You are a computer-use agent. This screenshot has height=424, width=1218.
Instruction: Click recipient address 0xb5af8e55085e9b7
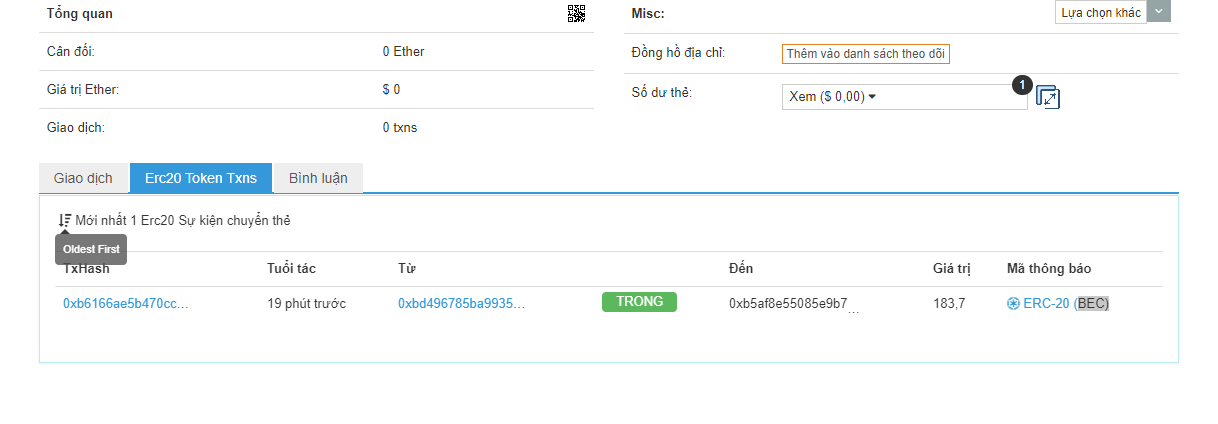coord(788,303)
